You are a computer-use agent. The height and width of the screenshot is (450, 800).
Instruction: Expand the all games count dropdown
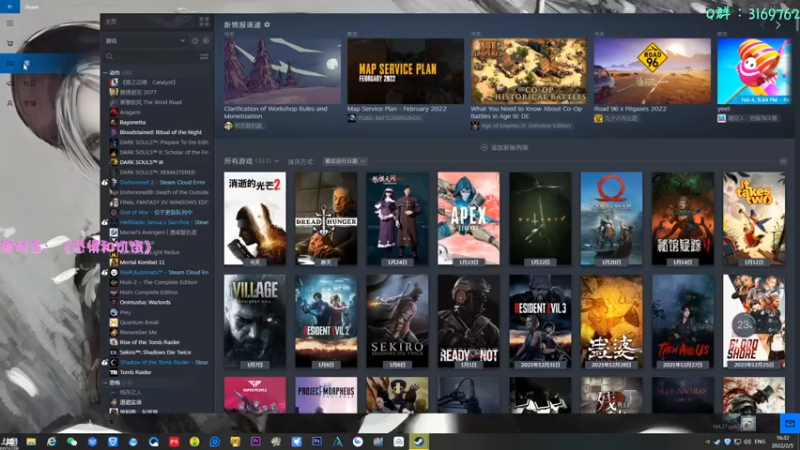[277, 161]
